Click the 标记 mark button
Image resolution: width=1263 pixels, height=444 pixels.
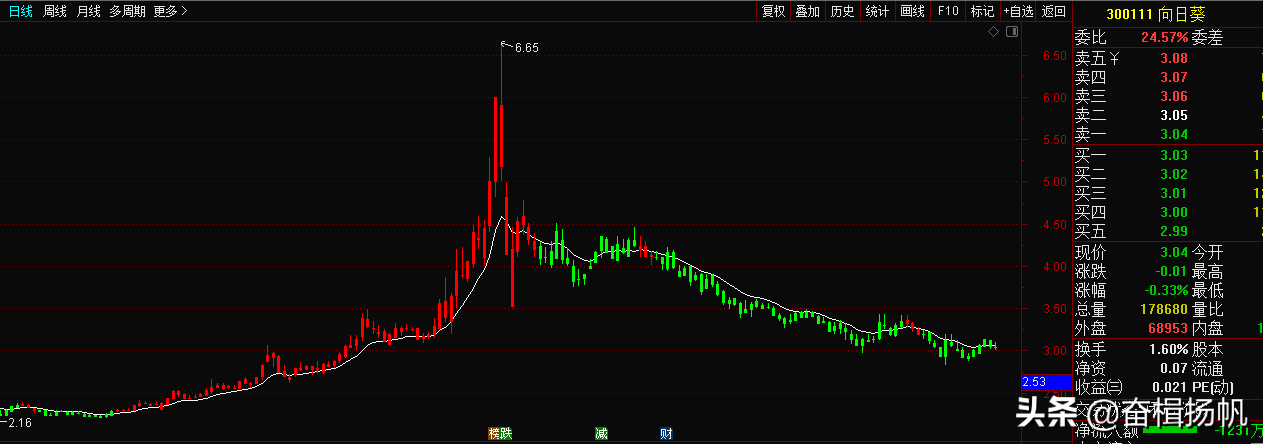pos(982,12)
